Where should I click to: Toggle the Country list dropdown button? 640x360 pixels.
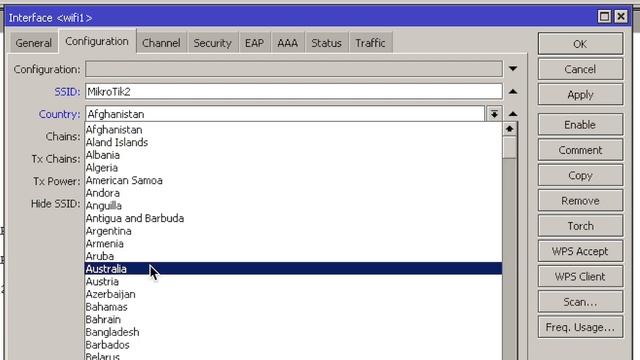pos(494,114)
